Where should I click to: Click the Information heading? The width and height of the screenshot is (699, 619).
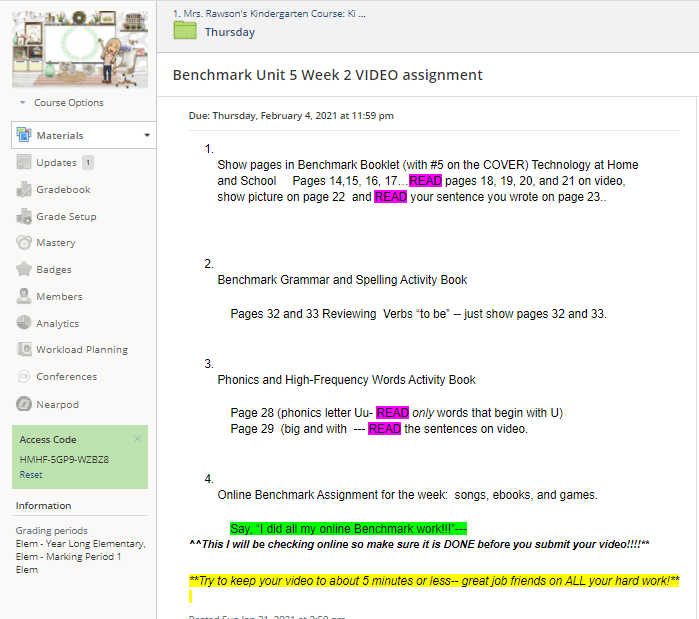(43, 505)
